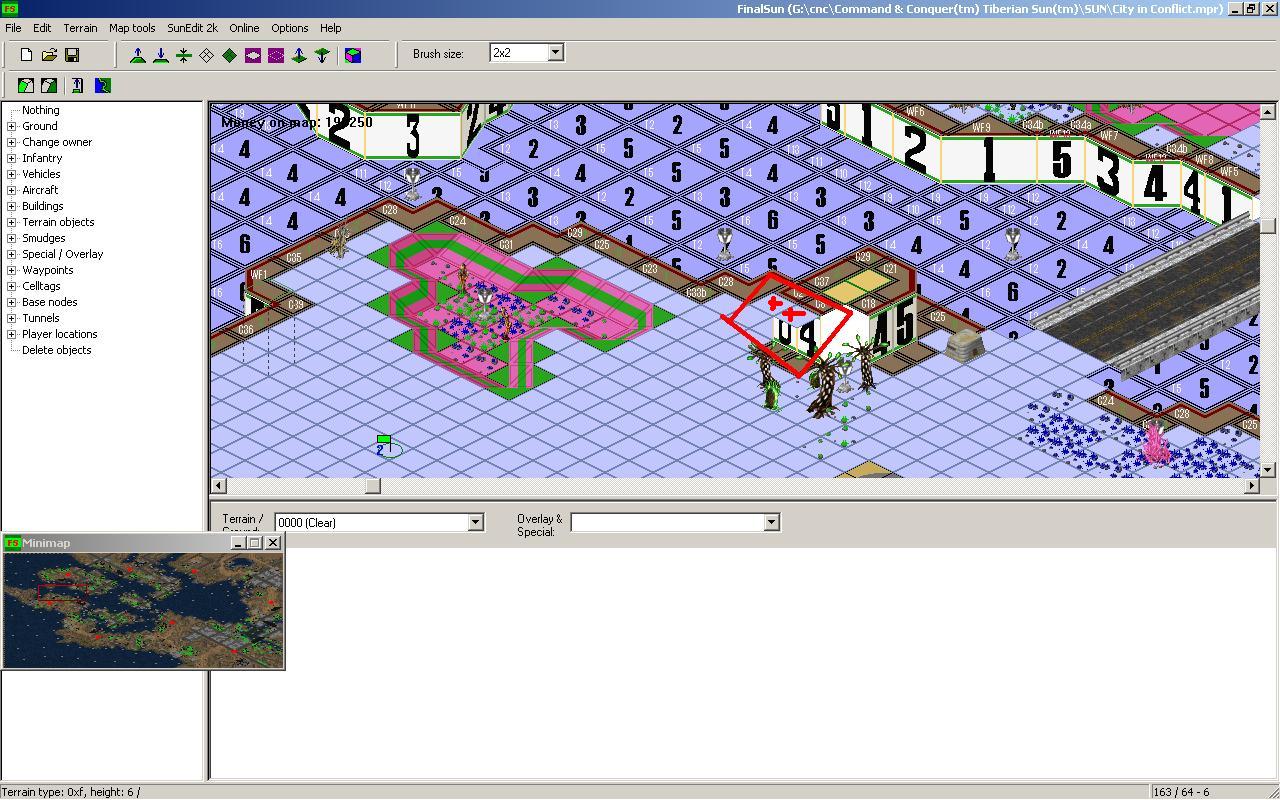Open the Help menu
Screen dimensions: 1280x800
(330, 28)
